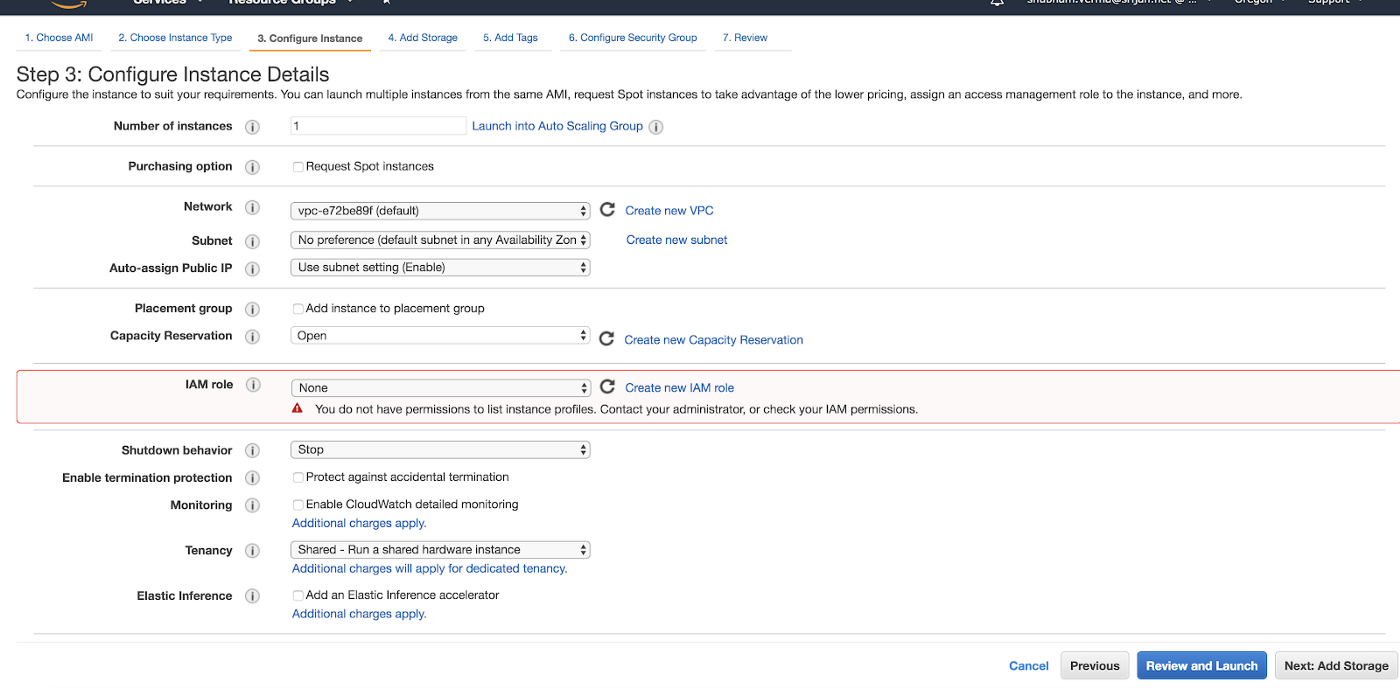1400x688 pixels.
Task: Expand the Subnet dropdown
Action: coord(440,240)
